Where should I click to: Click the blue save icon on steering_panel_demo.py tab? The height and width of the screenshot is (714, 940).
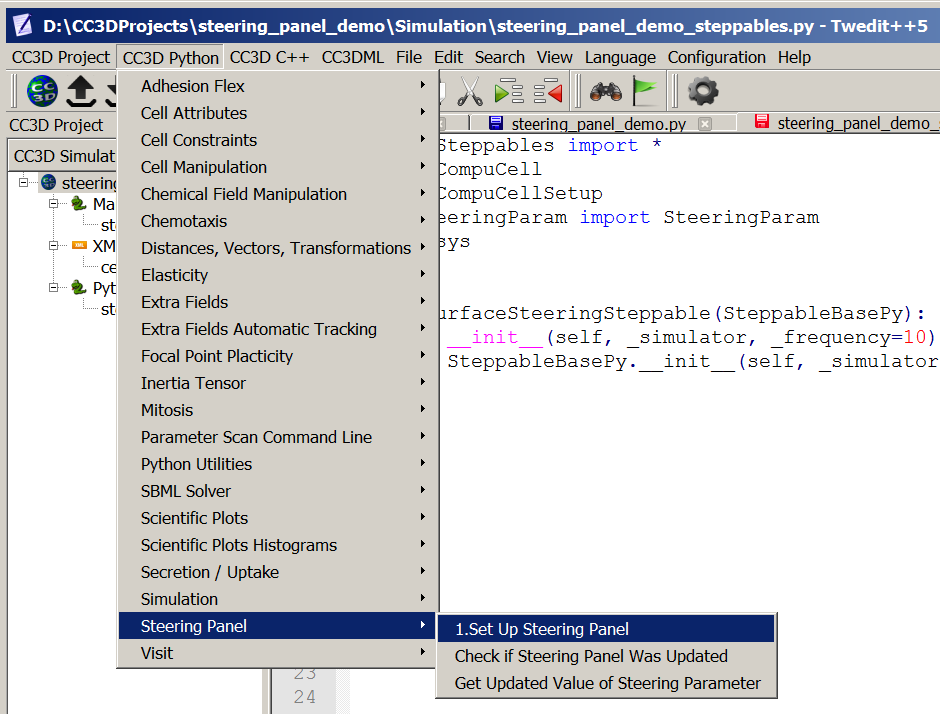point(496,123)
